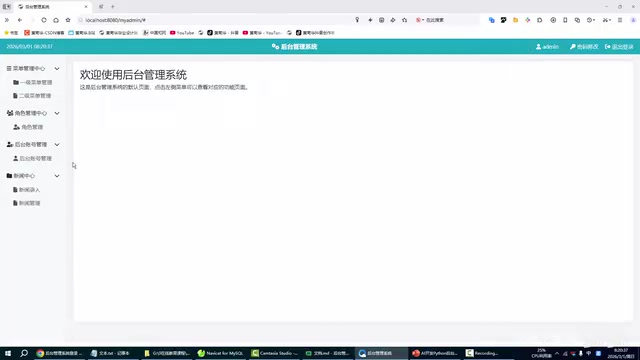Click the 后台管理系统 header title

click(x=294, y=47)
